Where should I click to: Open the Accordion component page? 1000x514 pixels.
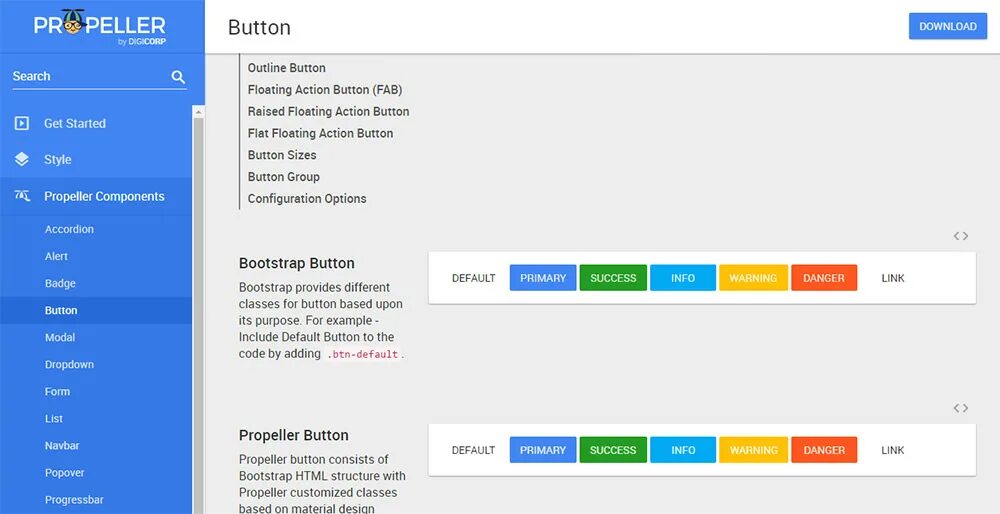pyautogui.click(x=69, y=229)
